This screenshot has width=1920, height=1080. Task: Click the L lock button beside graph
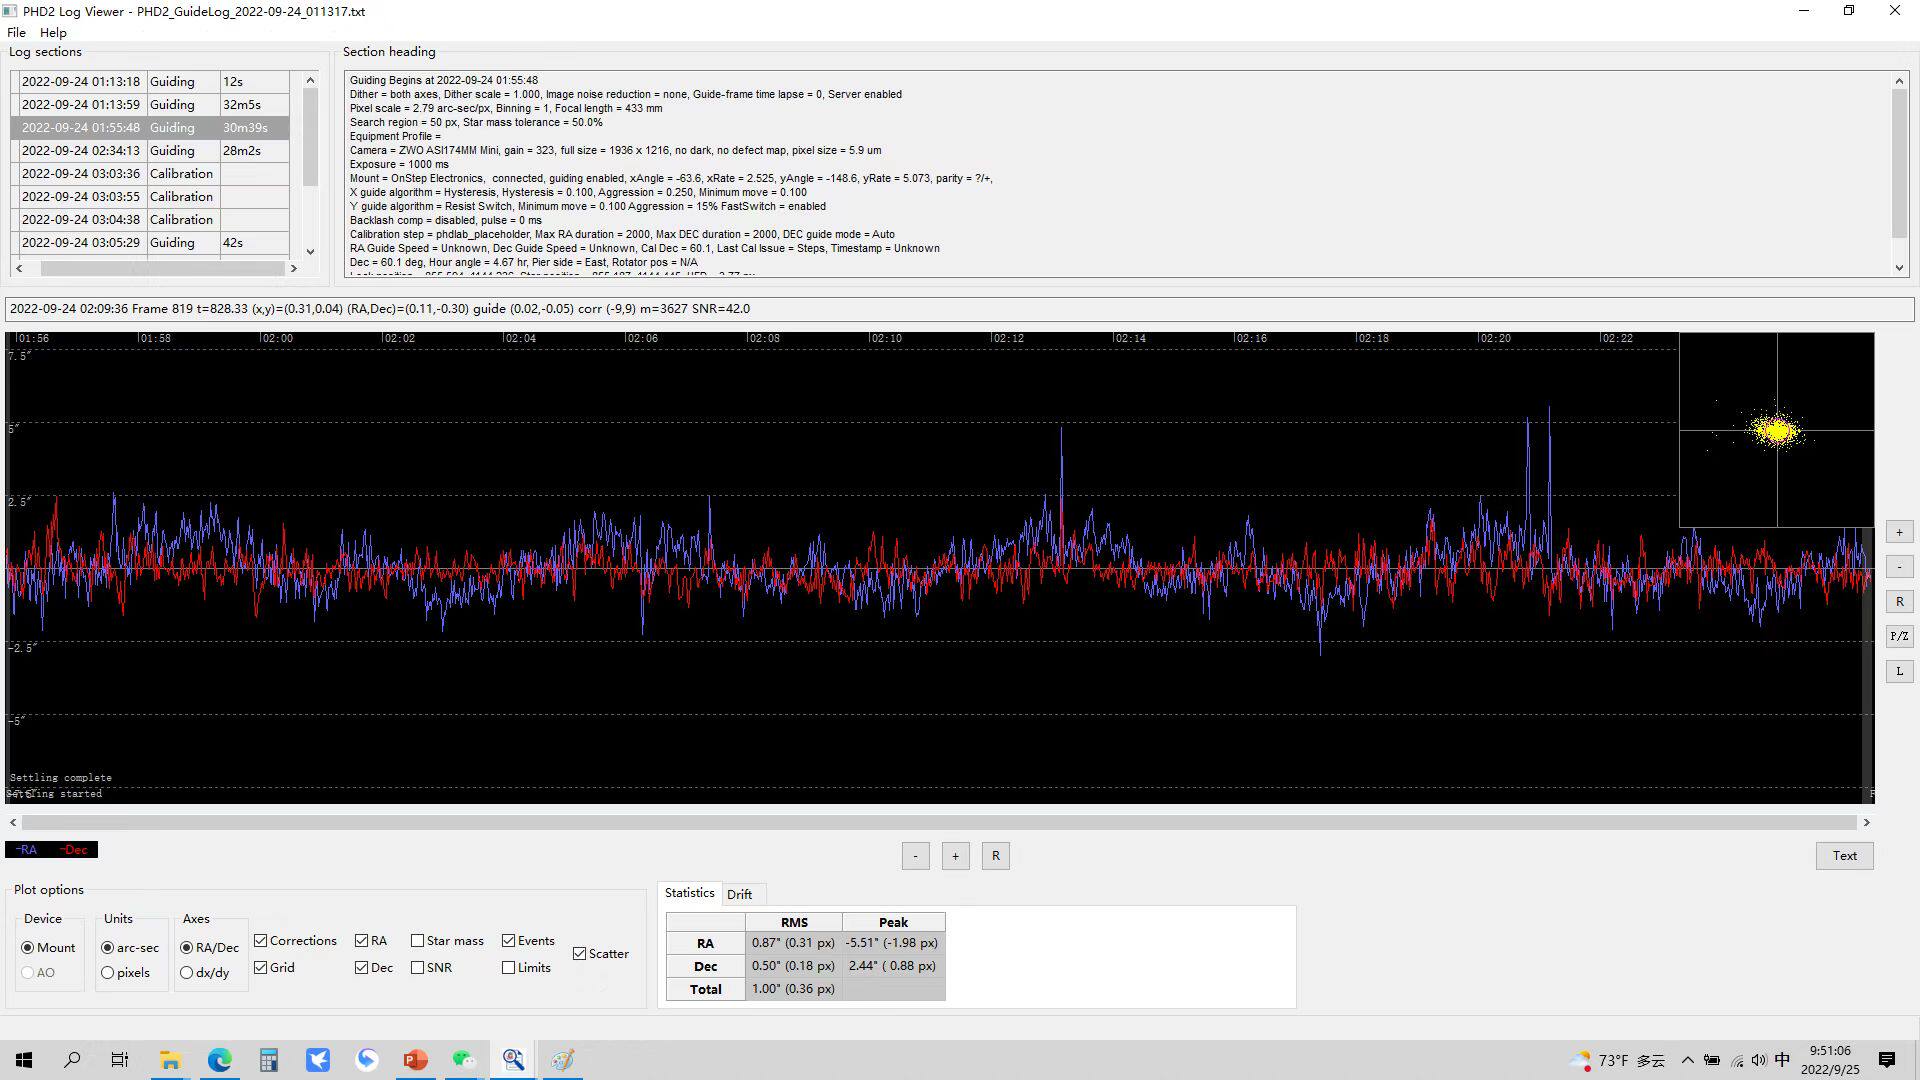tap(1899, 671)
